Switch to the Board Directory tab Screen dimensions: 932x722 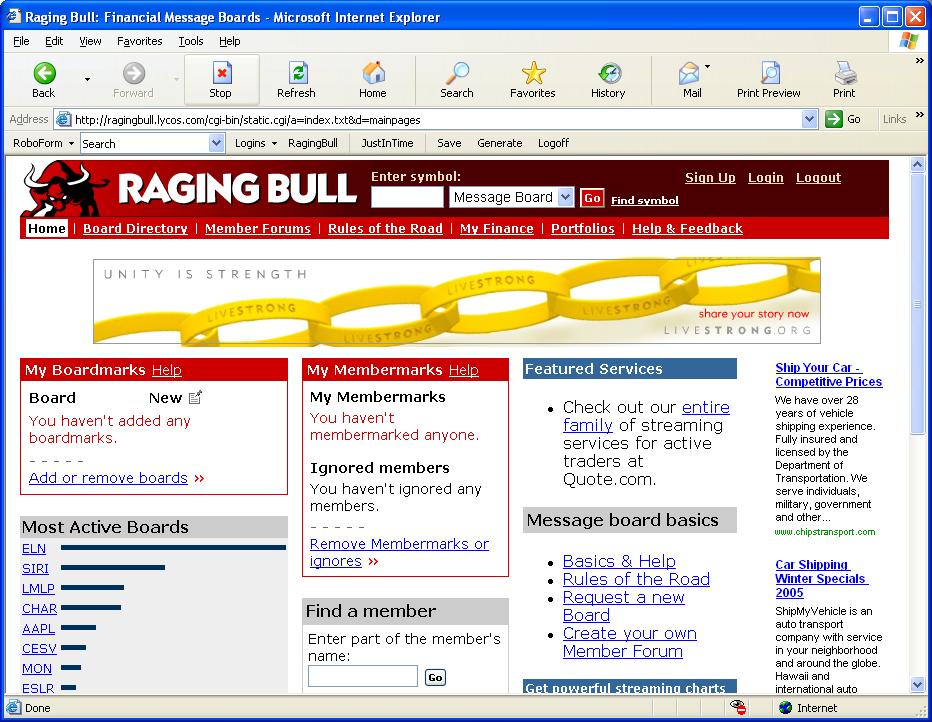pos(135,229)
